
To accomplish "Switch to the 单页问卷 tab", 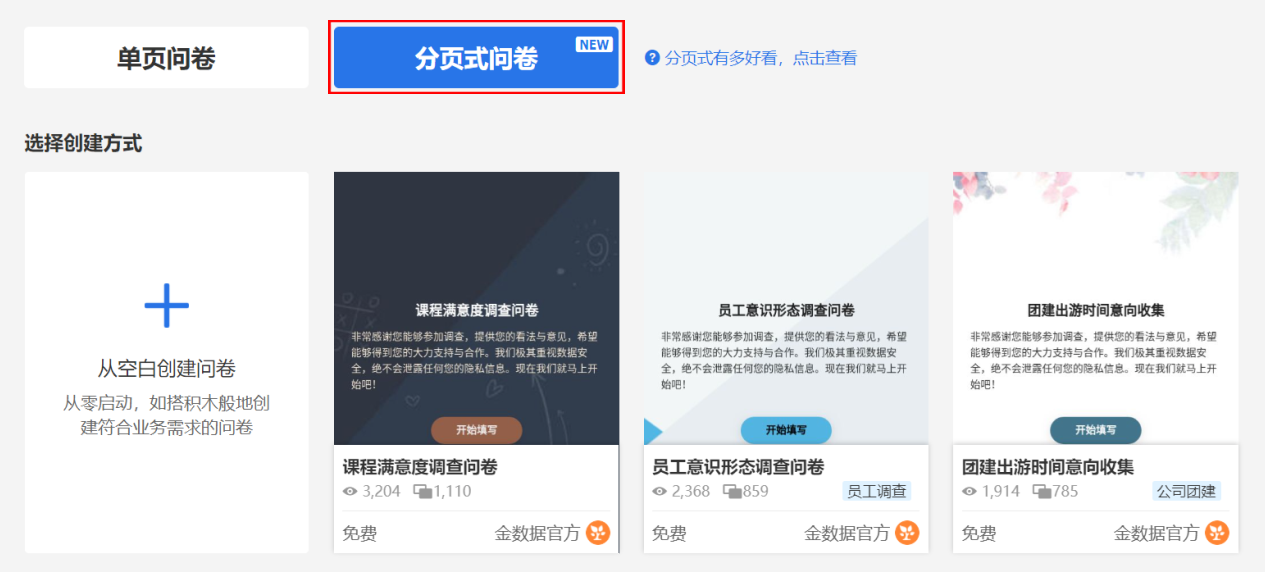I will point(166,58).
